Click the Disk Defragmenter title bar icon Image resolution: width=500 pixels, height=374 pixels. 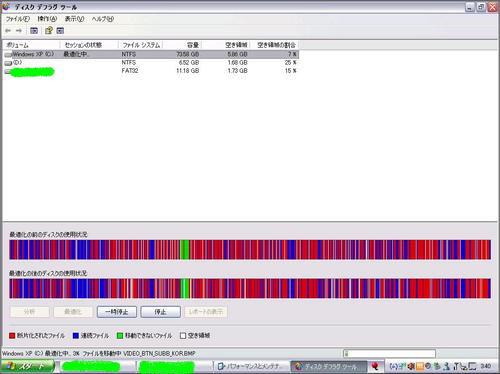6,6
